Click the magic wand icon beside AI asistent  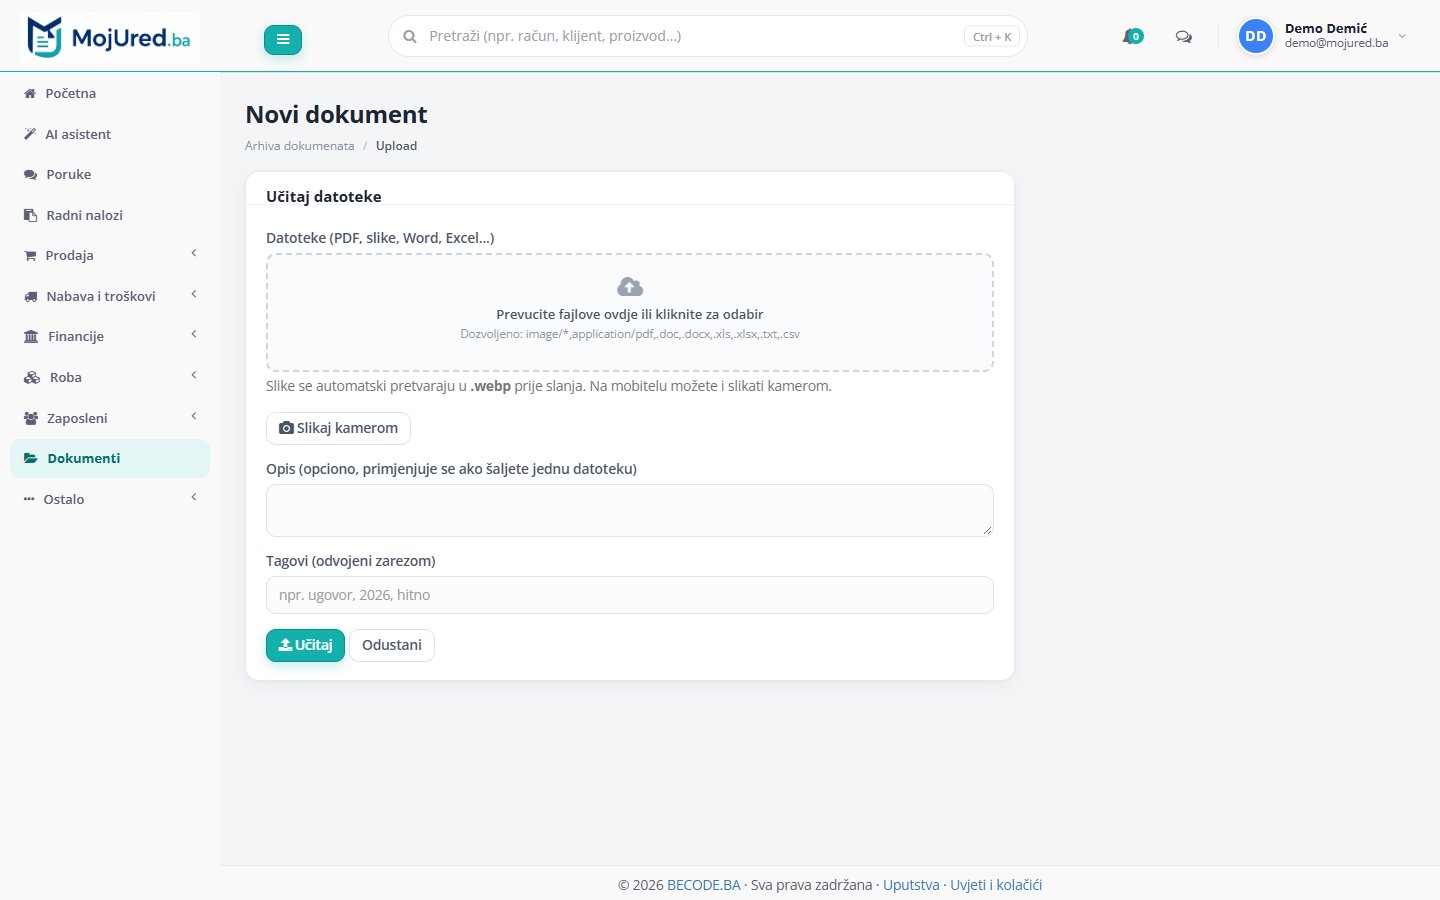(30, 134)
